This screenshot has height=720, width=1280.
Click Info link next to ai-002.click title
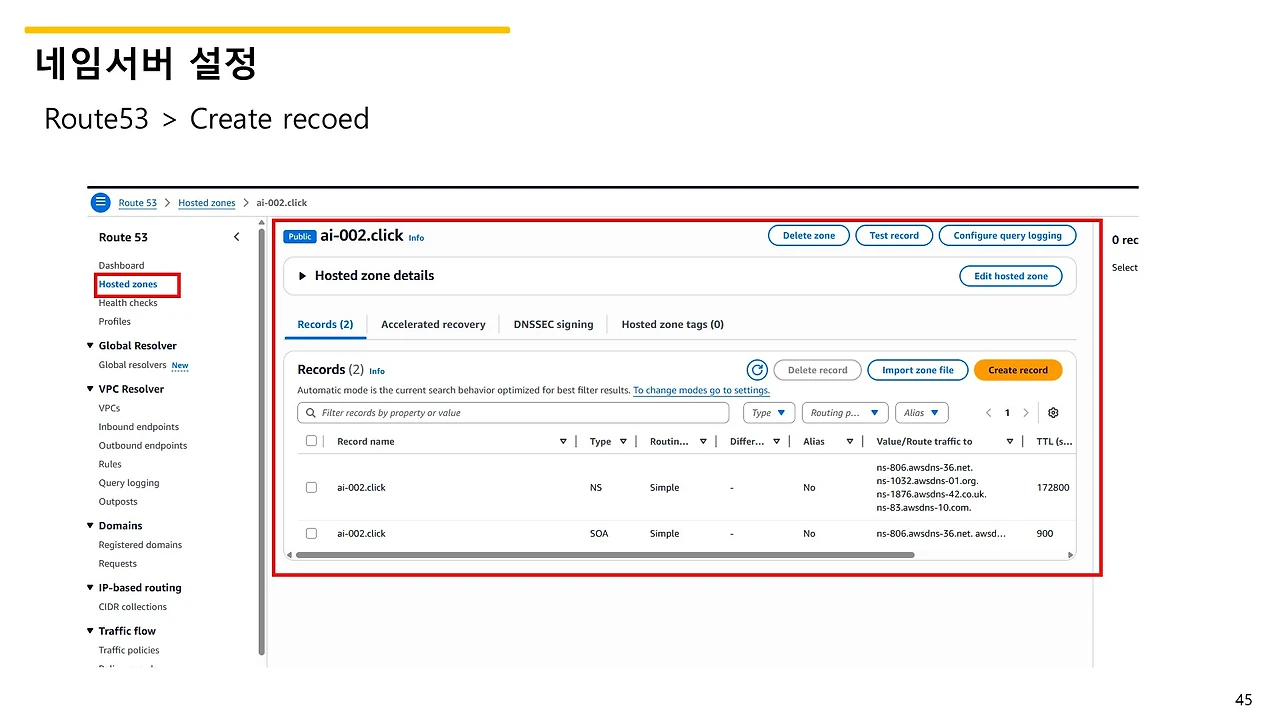point(416,238)
